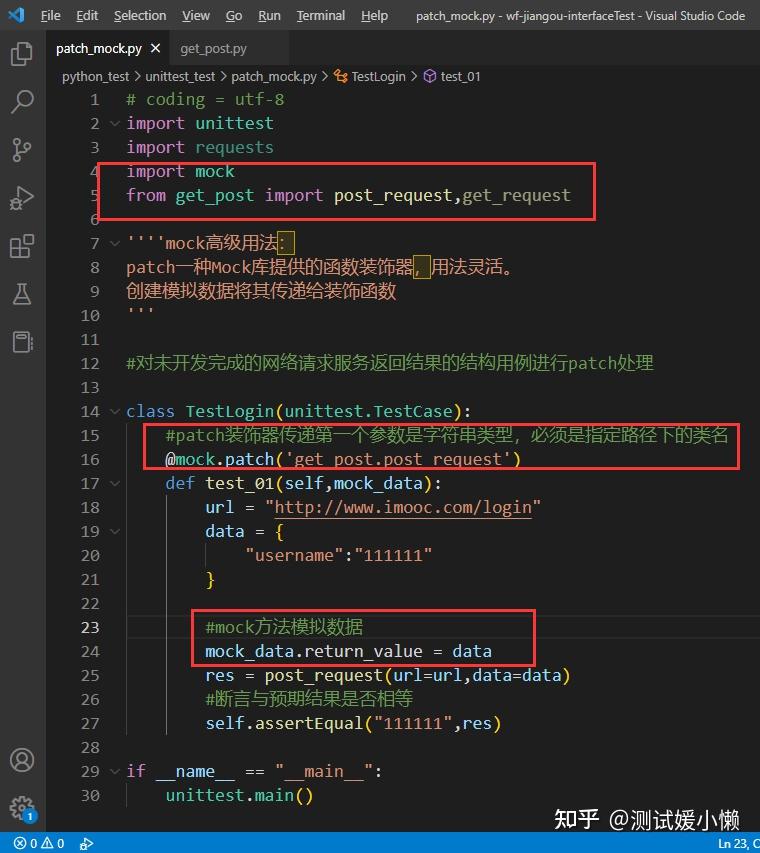Open the Edit menu
The image size is (760, 853).
click(87, 16)
